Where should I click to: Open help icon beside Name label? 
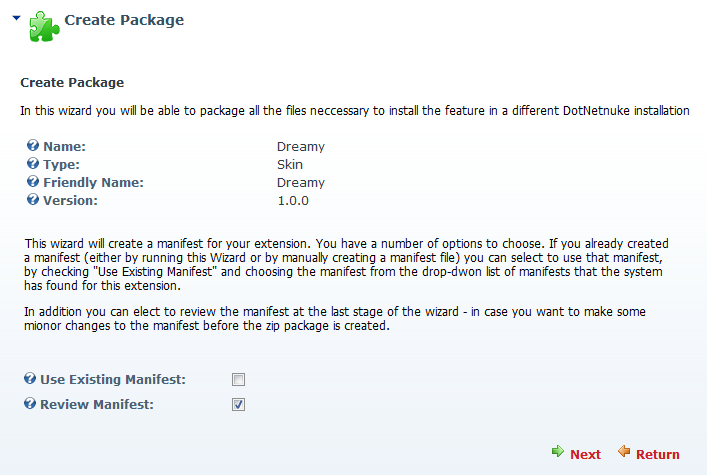click(33, 145)
